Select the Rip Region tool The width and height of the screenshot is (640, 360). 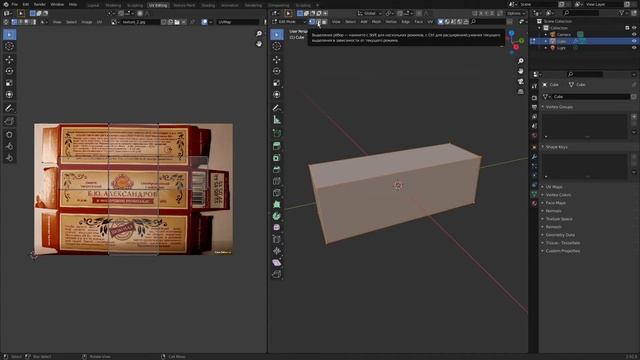click(277, 274)
